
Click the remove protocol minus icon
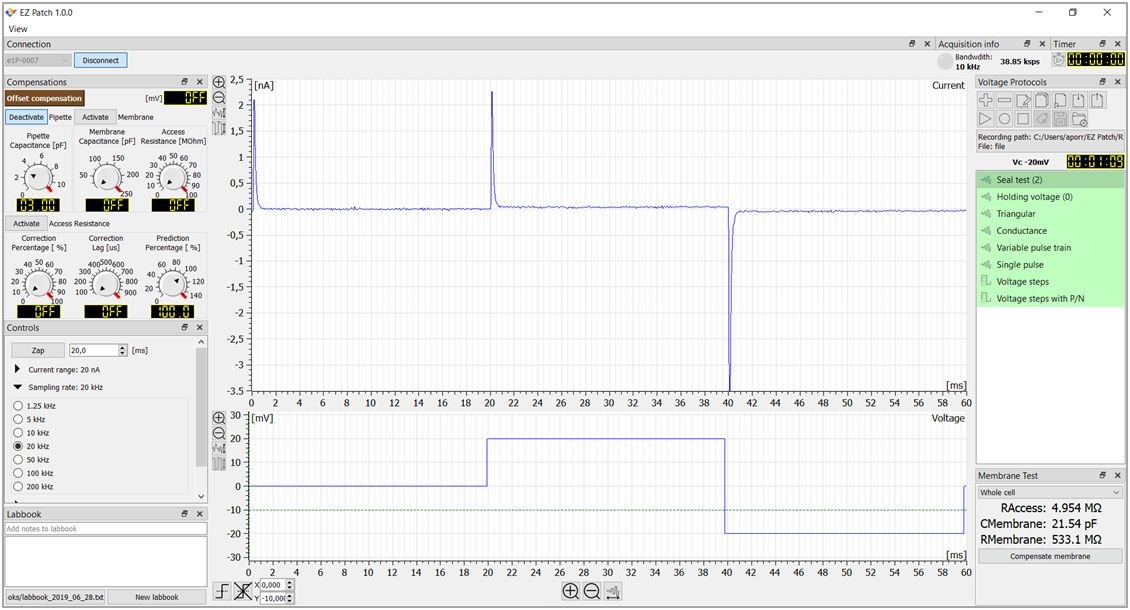(x=1004, y=100)
